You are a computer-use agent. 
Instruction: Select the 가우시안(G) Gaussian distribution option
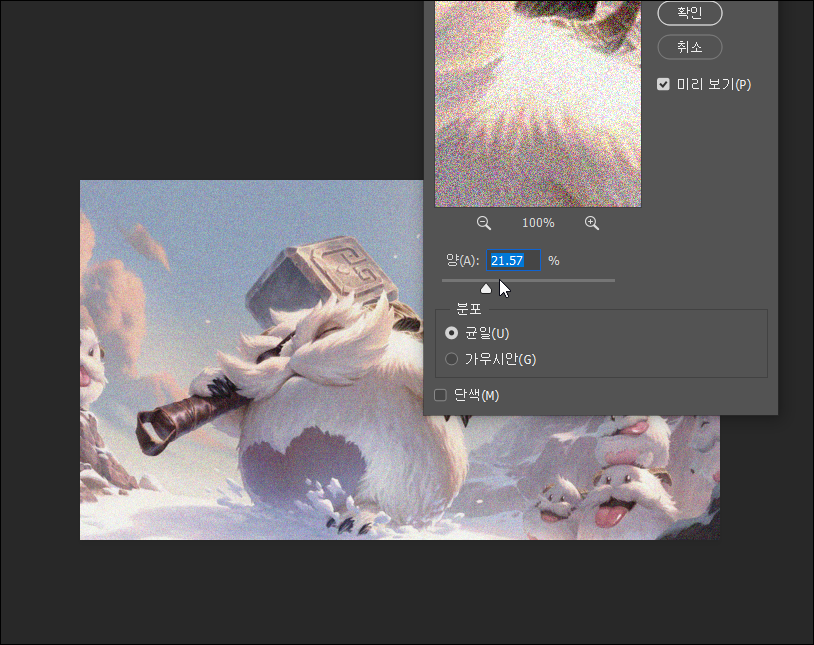tap(452, 359)
